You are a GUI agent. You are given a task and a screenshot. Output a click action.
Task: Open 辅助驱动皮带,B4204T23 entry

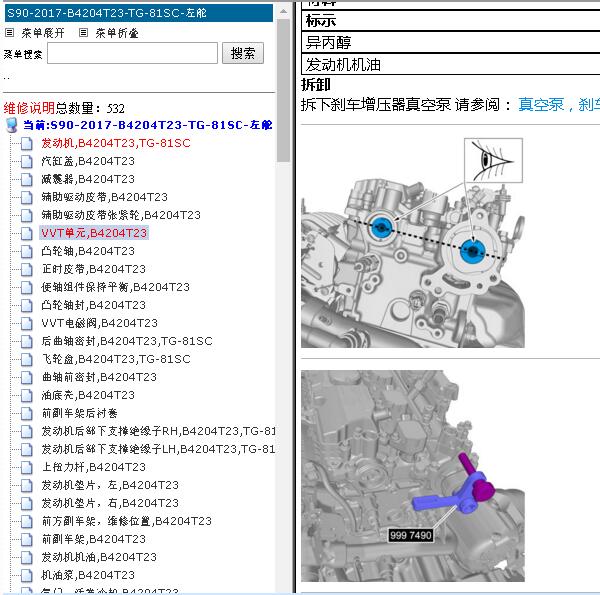pyautogui.click(x=104, y=197)
